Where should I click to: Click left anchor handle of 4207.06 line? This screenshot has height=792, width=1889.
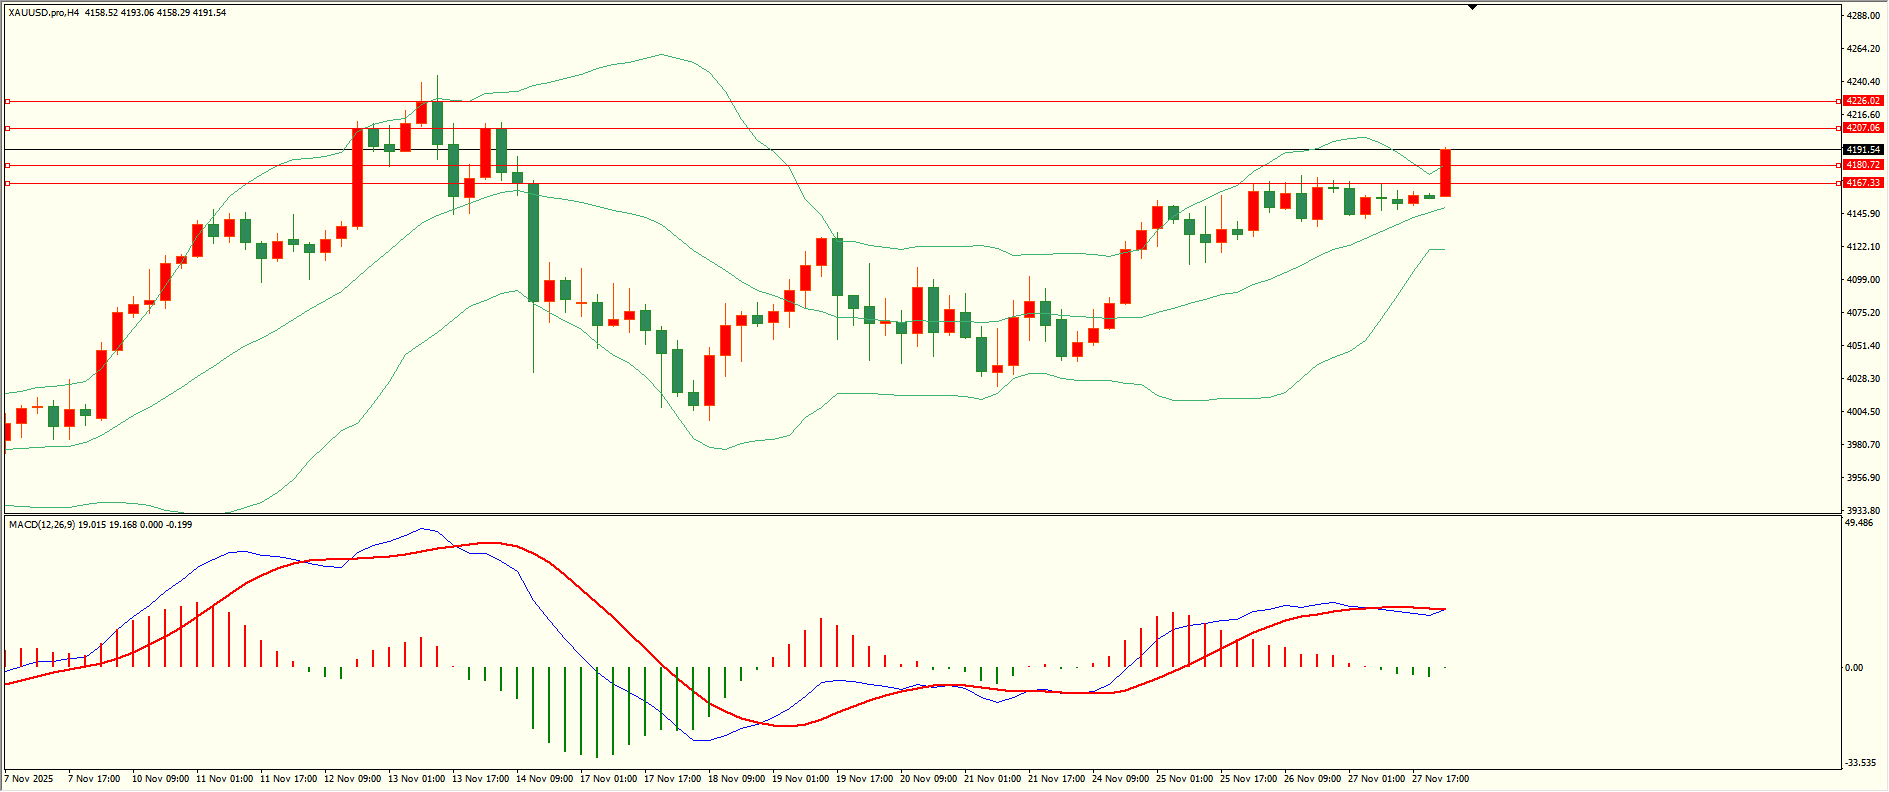coord(8,128)
